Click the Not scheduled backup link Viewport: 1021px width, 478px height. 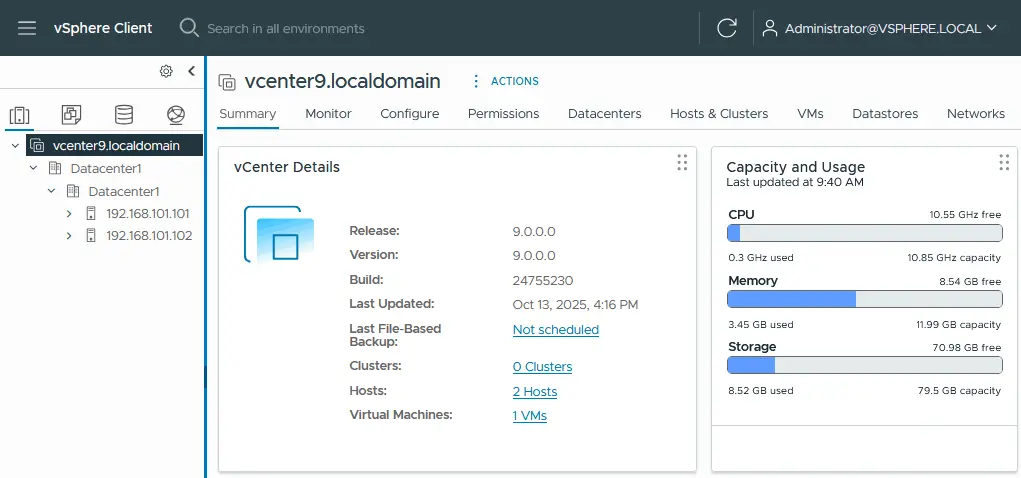[555, 330]
